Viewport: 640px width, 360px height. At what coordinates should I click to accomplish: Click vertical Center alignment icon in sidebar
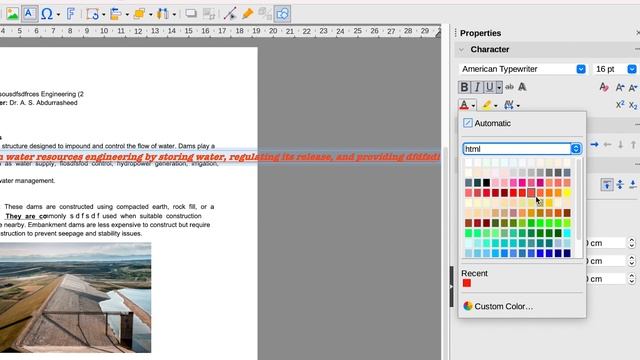[x=620, y=184]
